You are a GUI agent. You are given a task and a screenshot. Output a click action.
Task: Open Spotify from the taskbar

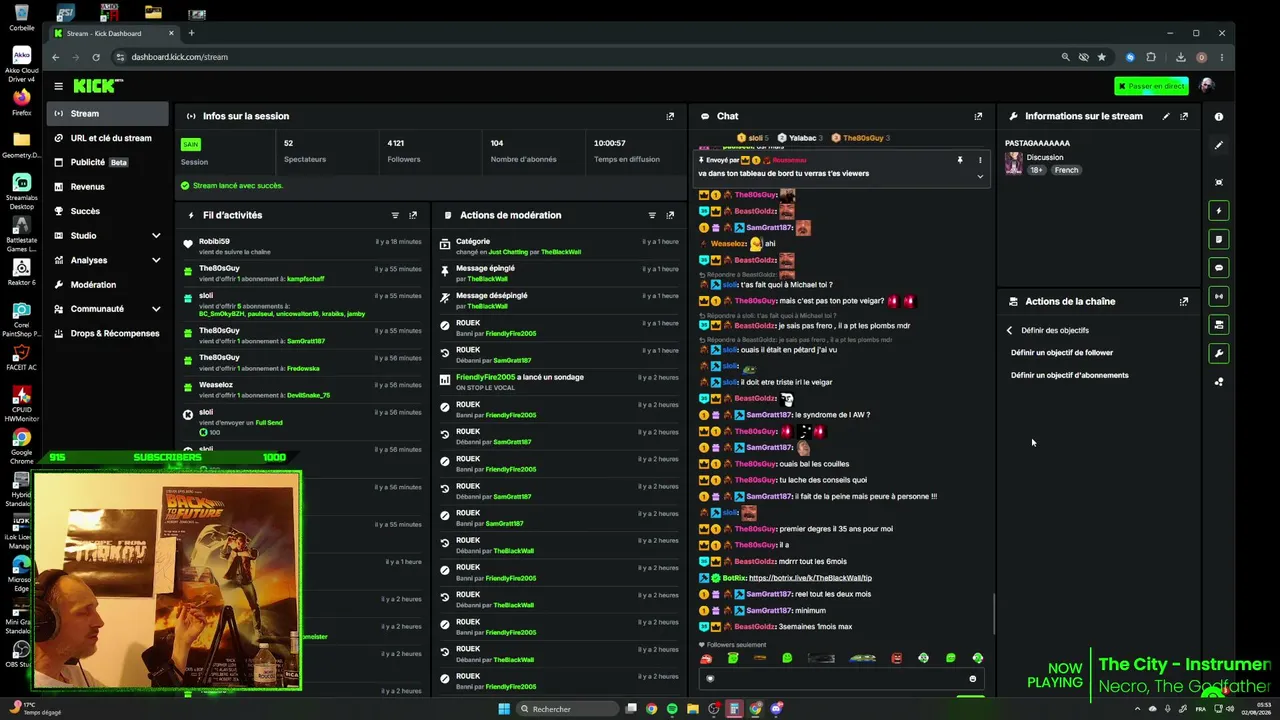[x=672, y=709]
